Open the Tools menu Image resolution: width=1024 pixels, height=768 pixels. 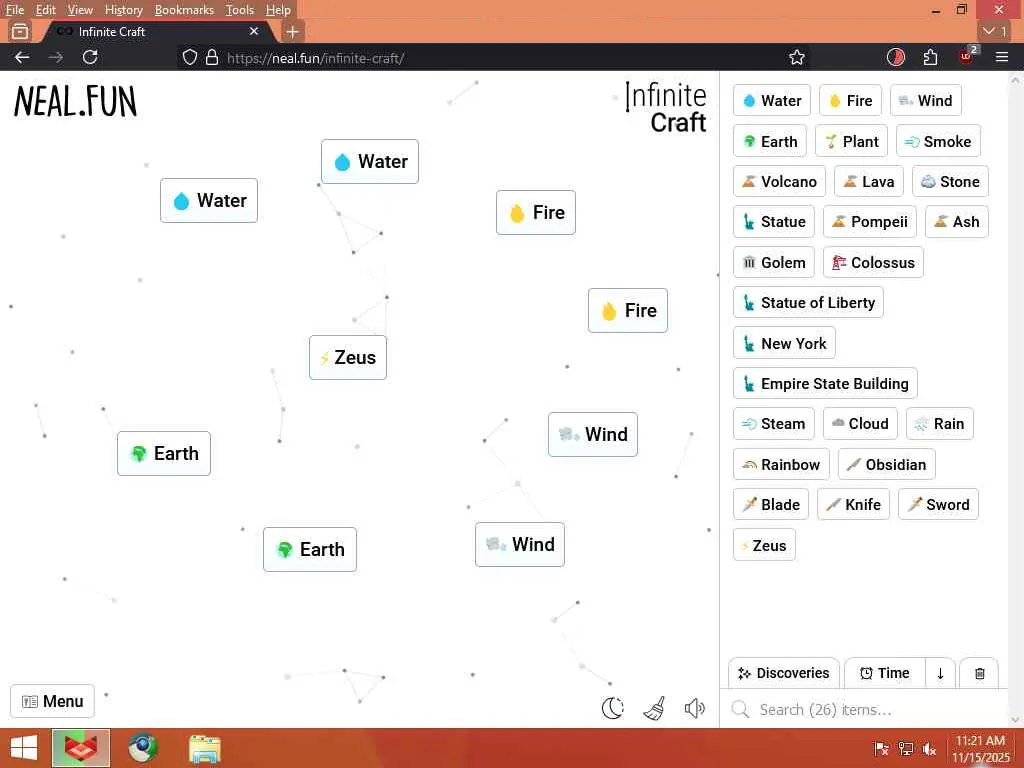pyautogui.click(x=239, y=10)
